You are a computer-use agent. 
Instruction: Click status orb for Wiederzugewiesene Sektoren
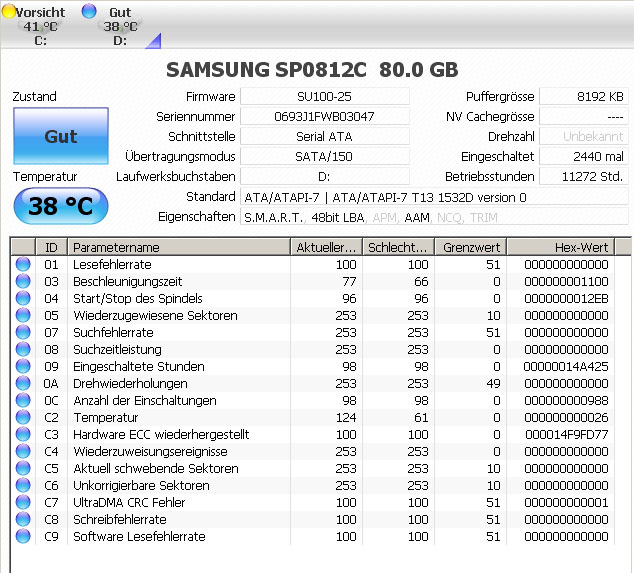(23, 315)
